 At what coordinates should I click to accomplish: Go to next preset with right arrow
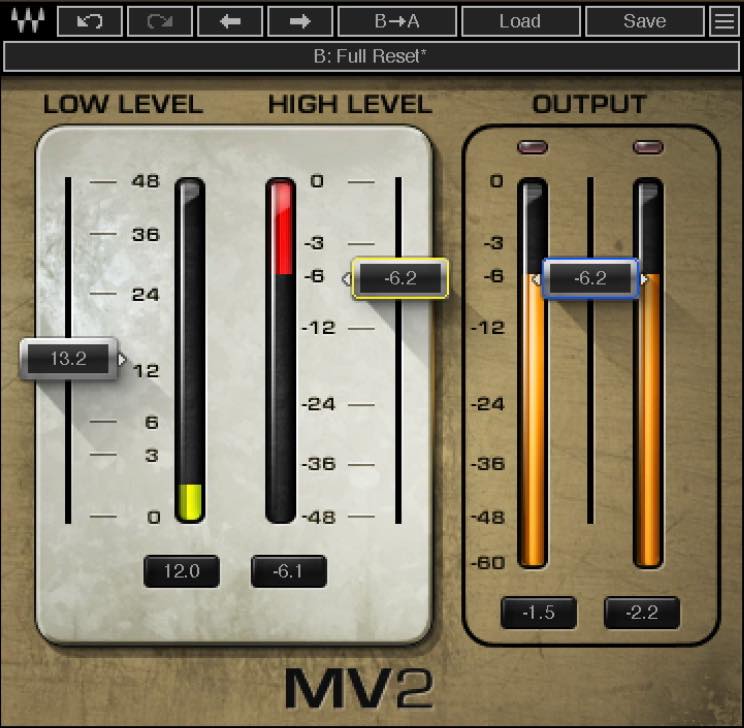[300, 21]
